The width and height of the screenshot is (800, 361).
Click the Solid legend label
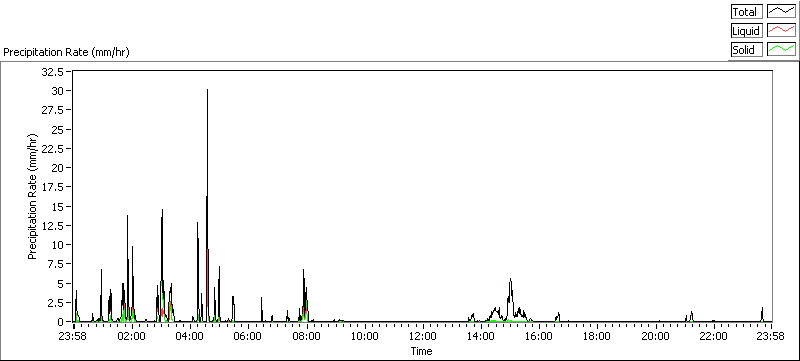tap(746, 49)
